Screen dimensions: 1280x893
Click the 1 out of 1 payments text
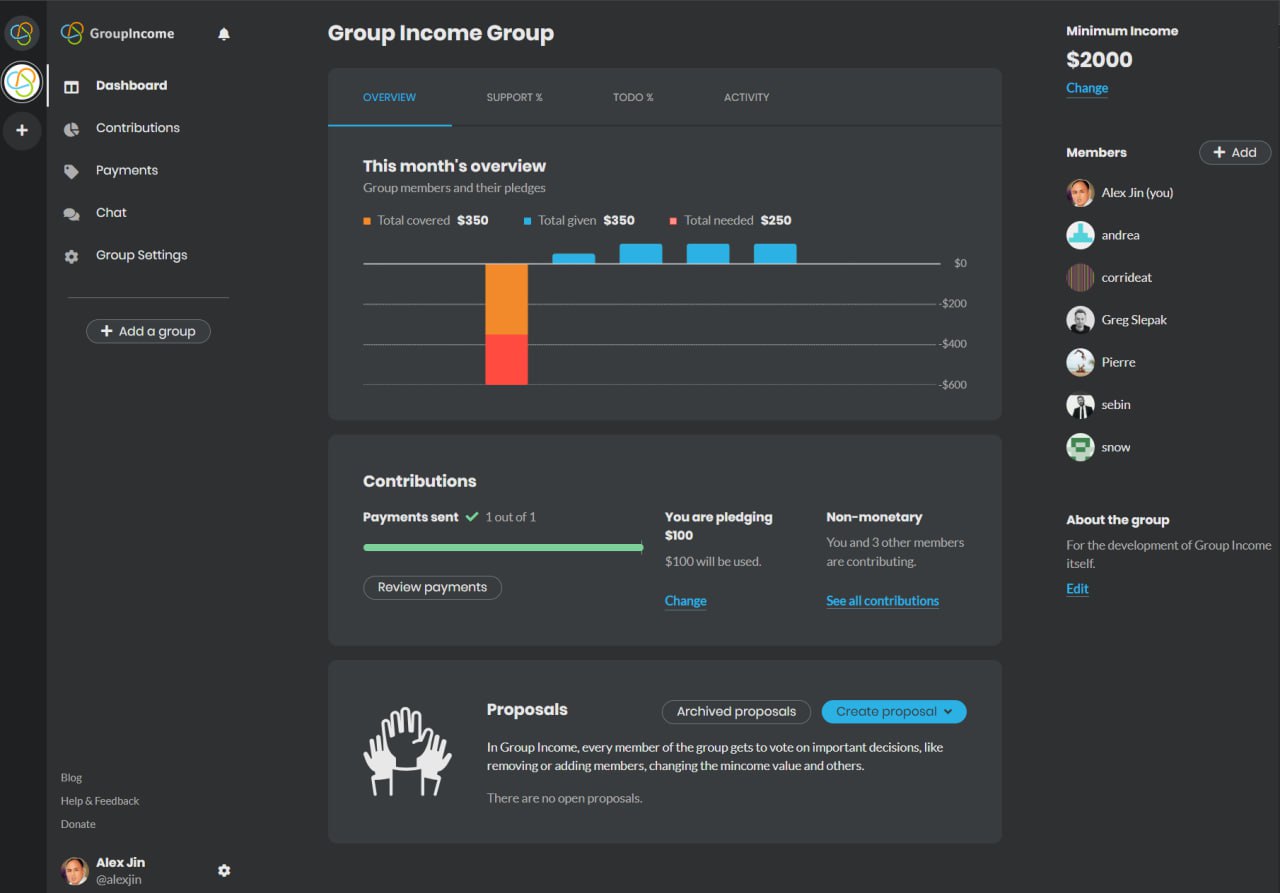tap(511, 517)
